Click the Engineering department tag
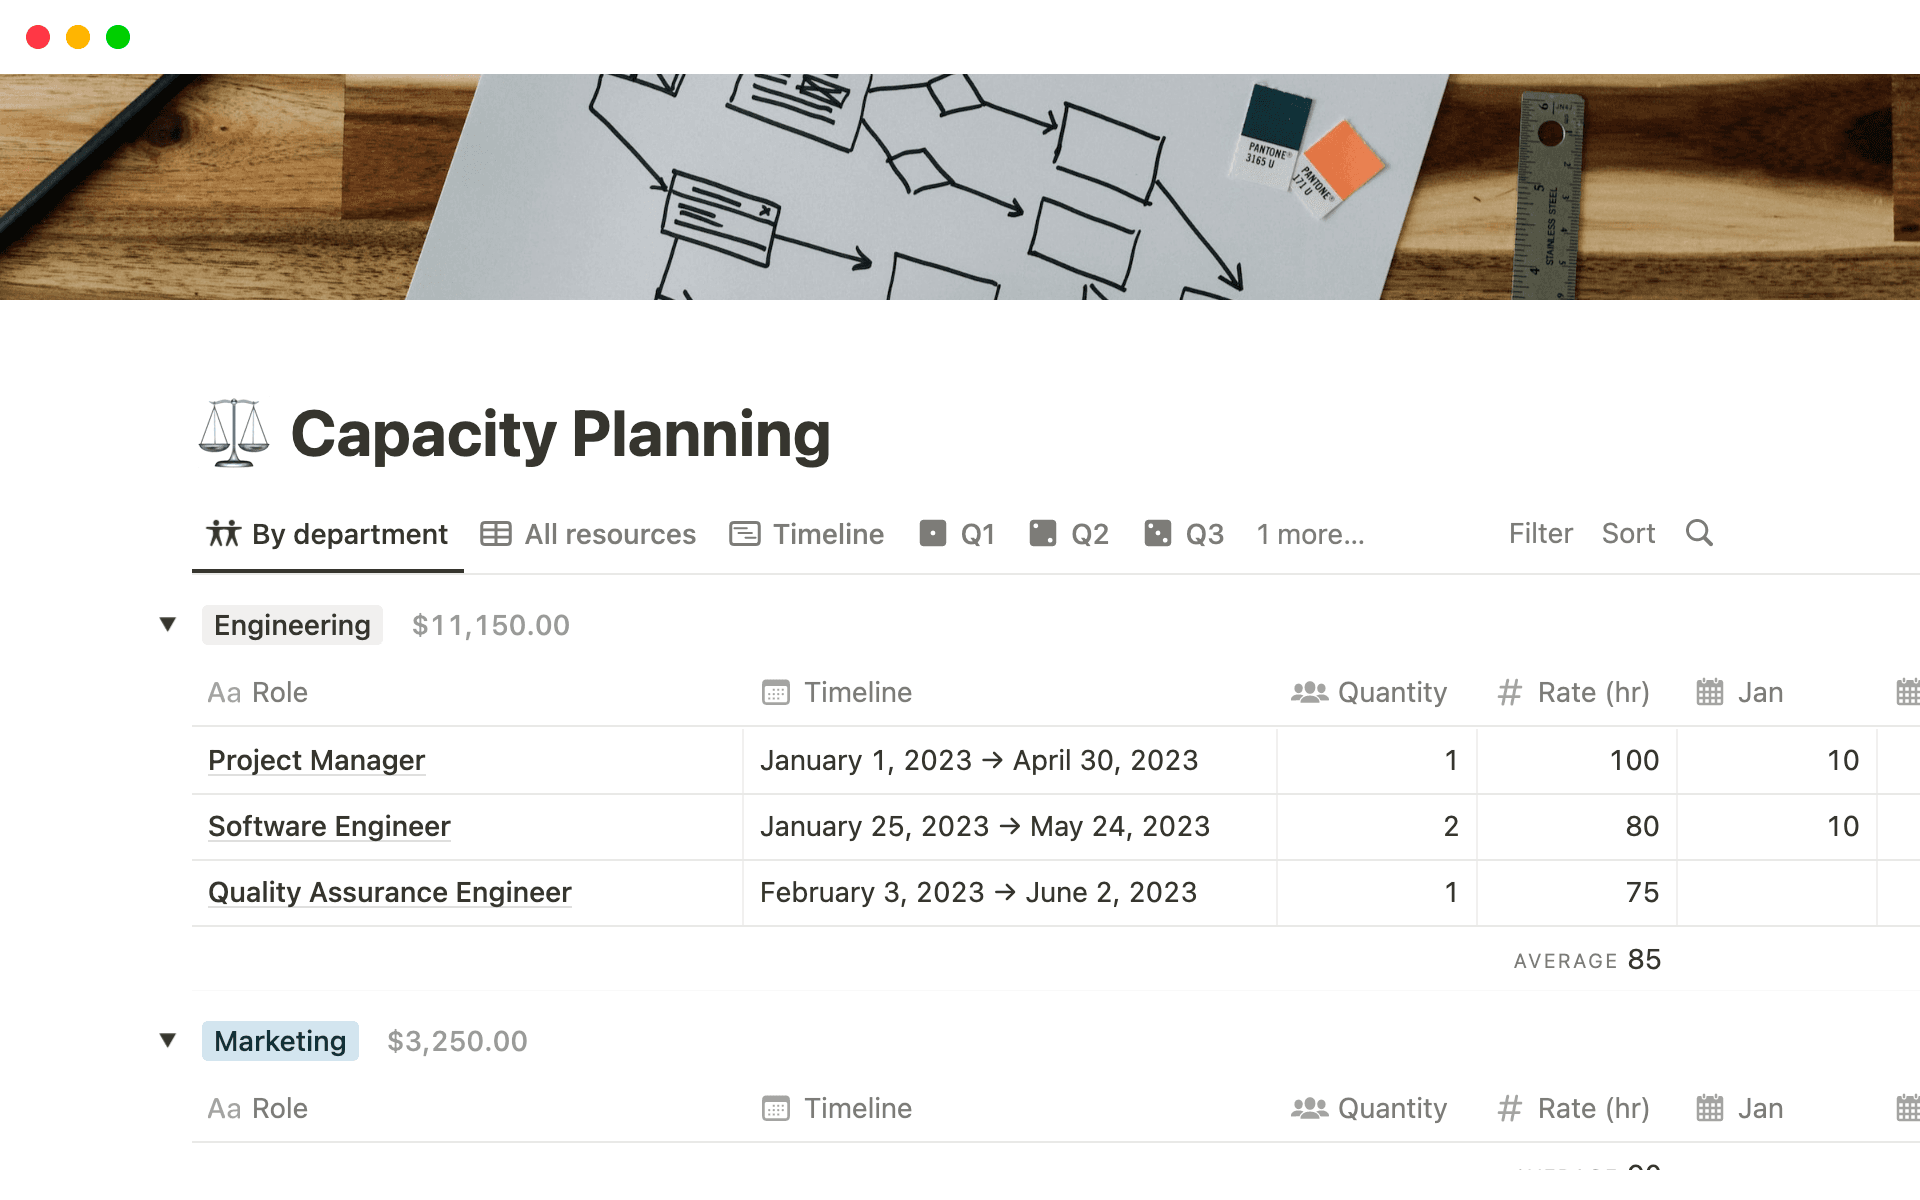The width and height of the screenshot is (1920, 1200). coord(291,624)
